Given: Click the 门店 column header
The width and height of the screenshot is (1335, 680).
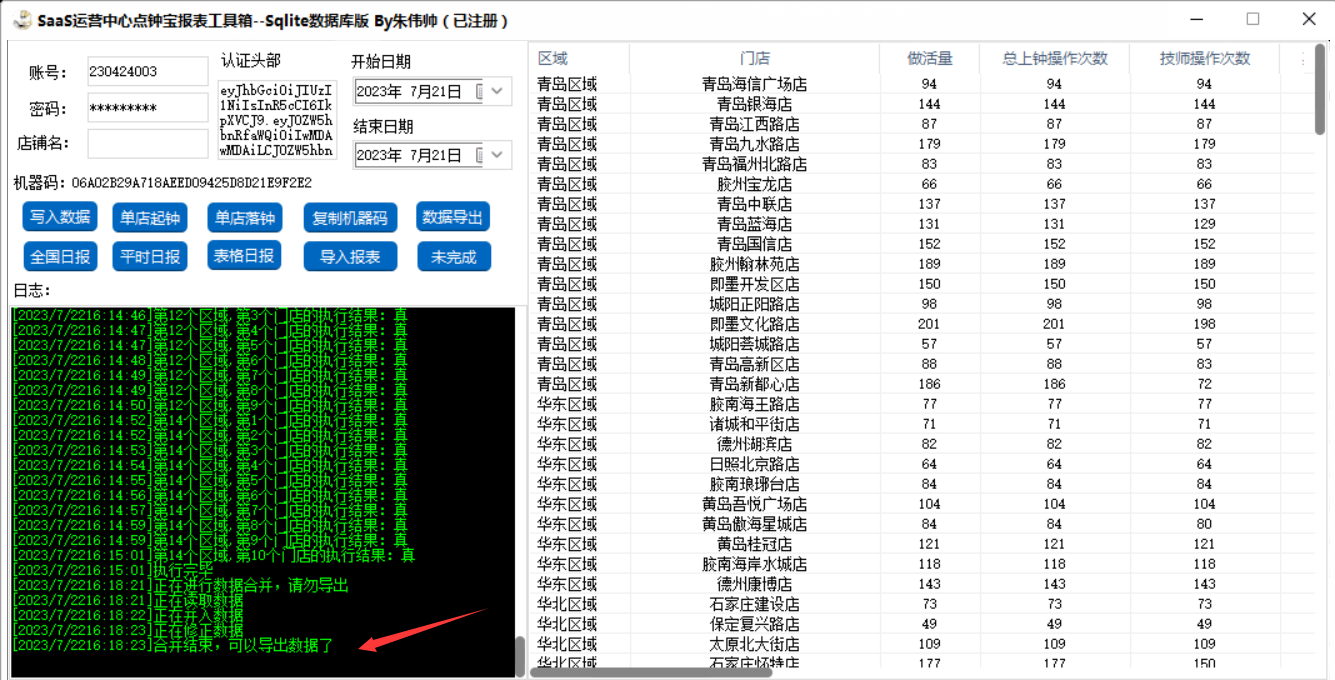Looking at the screenshot, I should [x=754, y=59].
